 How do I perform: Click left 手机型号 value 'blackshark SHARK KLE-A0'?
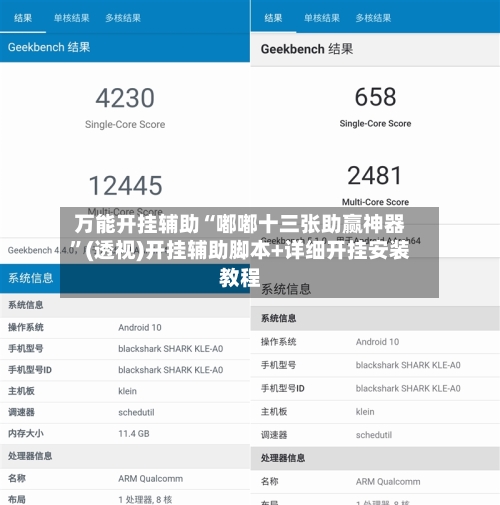(x=171, y=349)
